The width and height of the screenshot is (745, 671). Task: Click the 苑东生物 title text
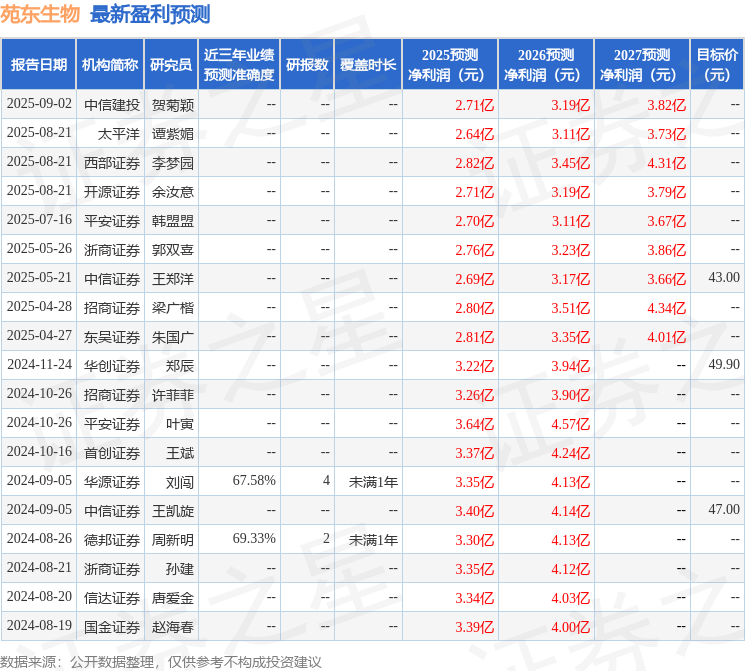click(40, 14)
